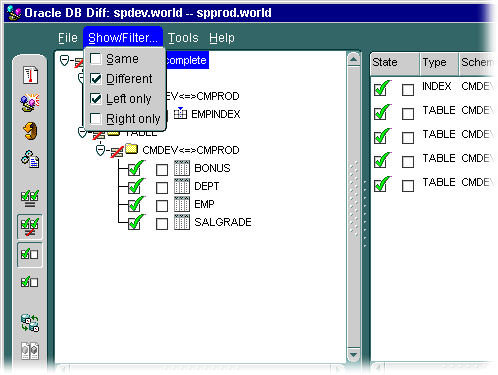
Task: Click the Oracle DB Diff title bar icon
Action: tap(14, 13)
